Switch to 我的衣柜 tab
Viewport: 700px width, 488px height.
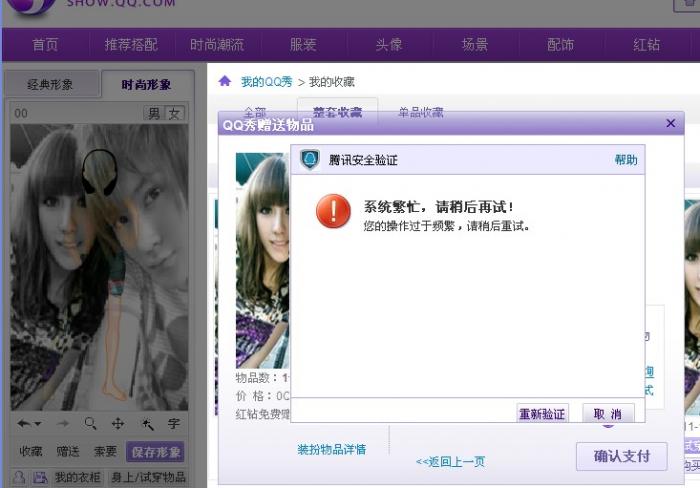(x=78, y=478)
